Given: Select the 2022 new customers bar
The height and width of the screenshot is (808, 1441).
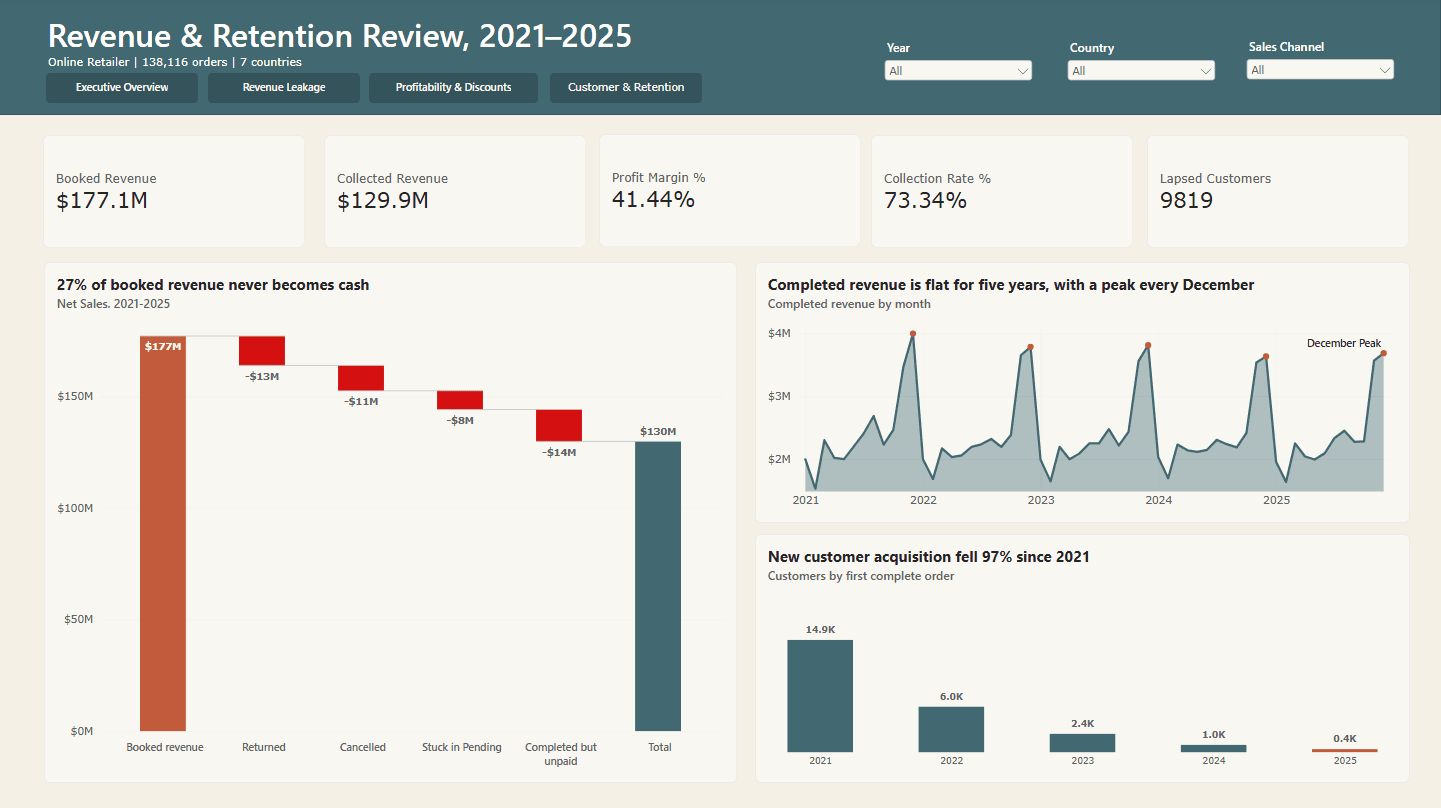Looking at the screenshot, I should tap(951, 730).
